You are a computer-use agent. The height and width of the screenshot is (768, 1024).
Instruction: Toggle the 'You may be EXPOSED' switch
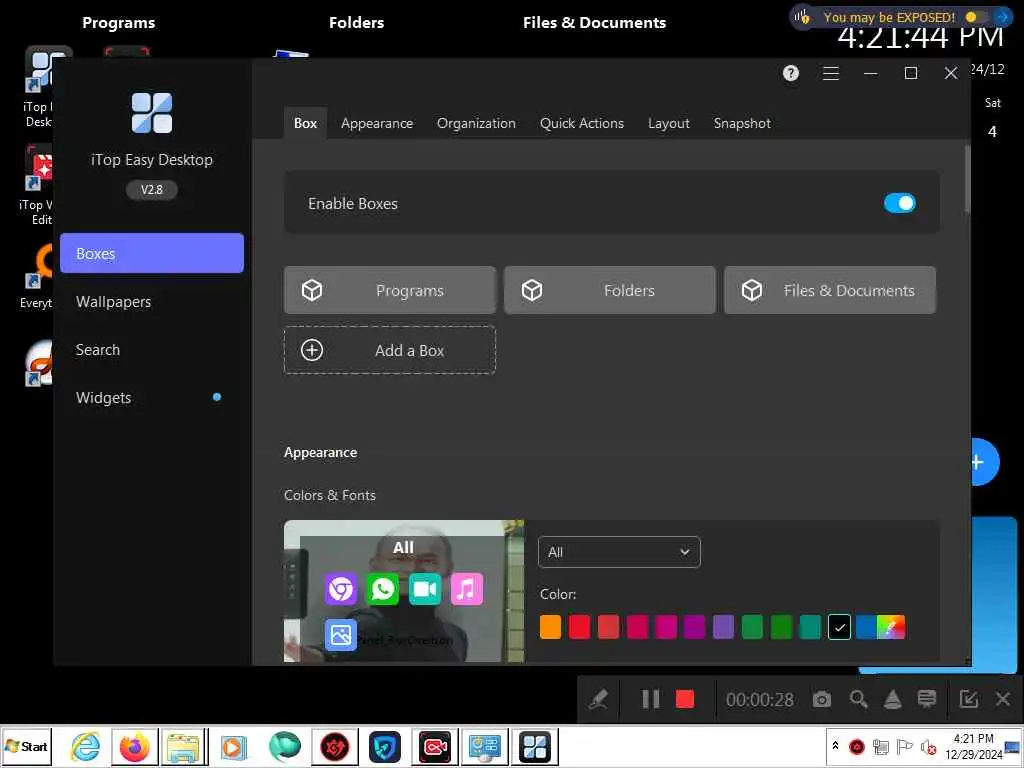[x=977, y=17]
